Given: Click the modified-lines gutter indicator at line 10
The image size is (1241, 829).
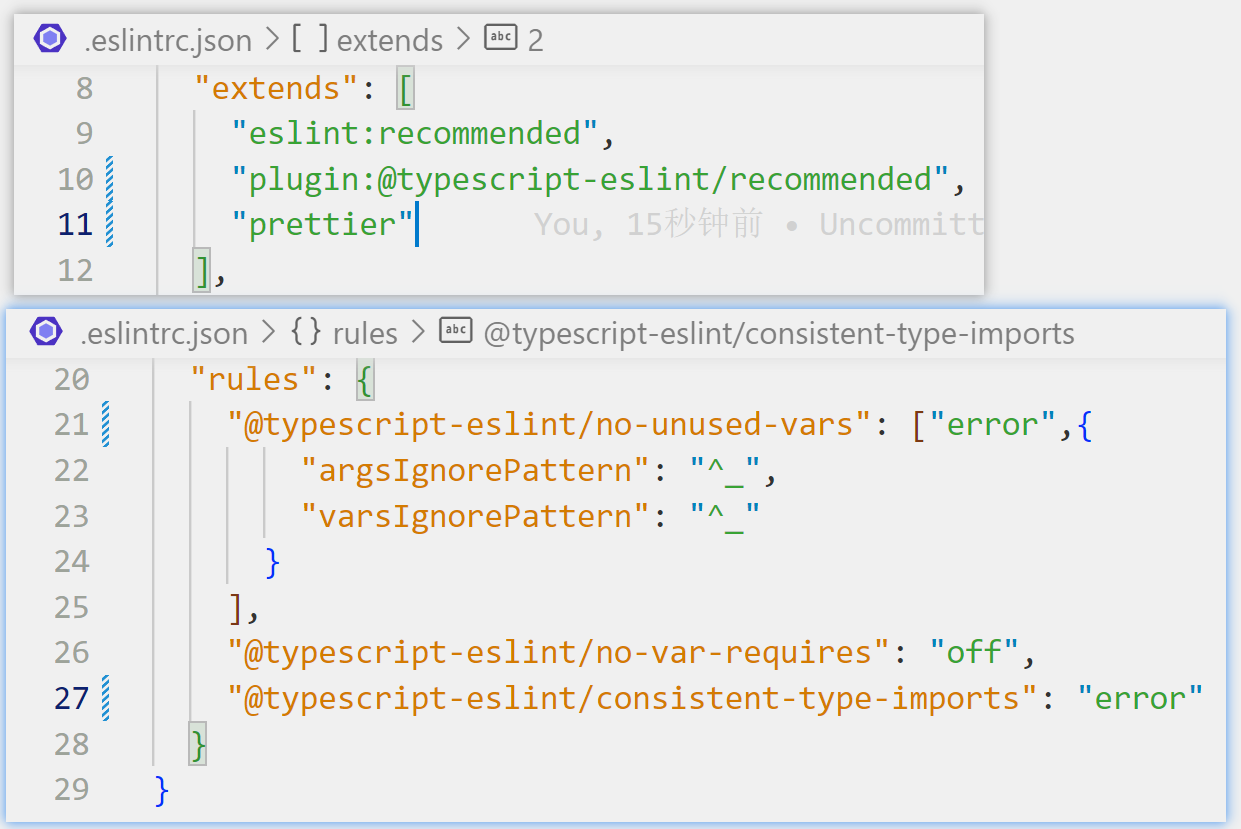Looking at the screenshot, I should coord(107,178).
